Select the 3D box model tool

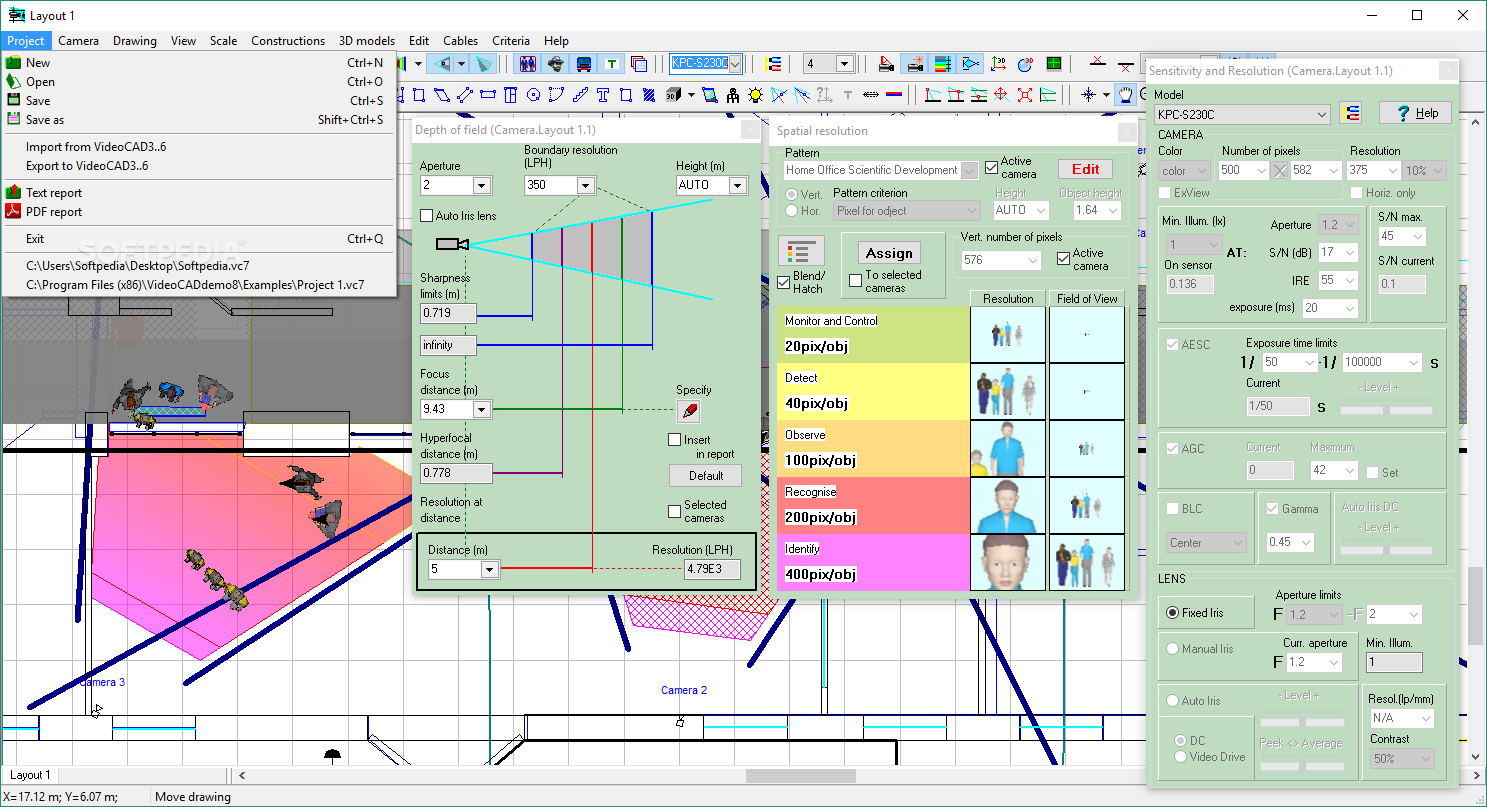[673, 95]
